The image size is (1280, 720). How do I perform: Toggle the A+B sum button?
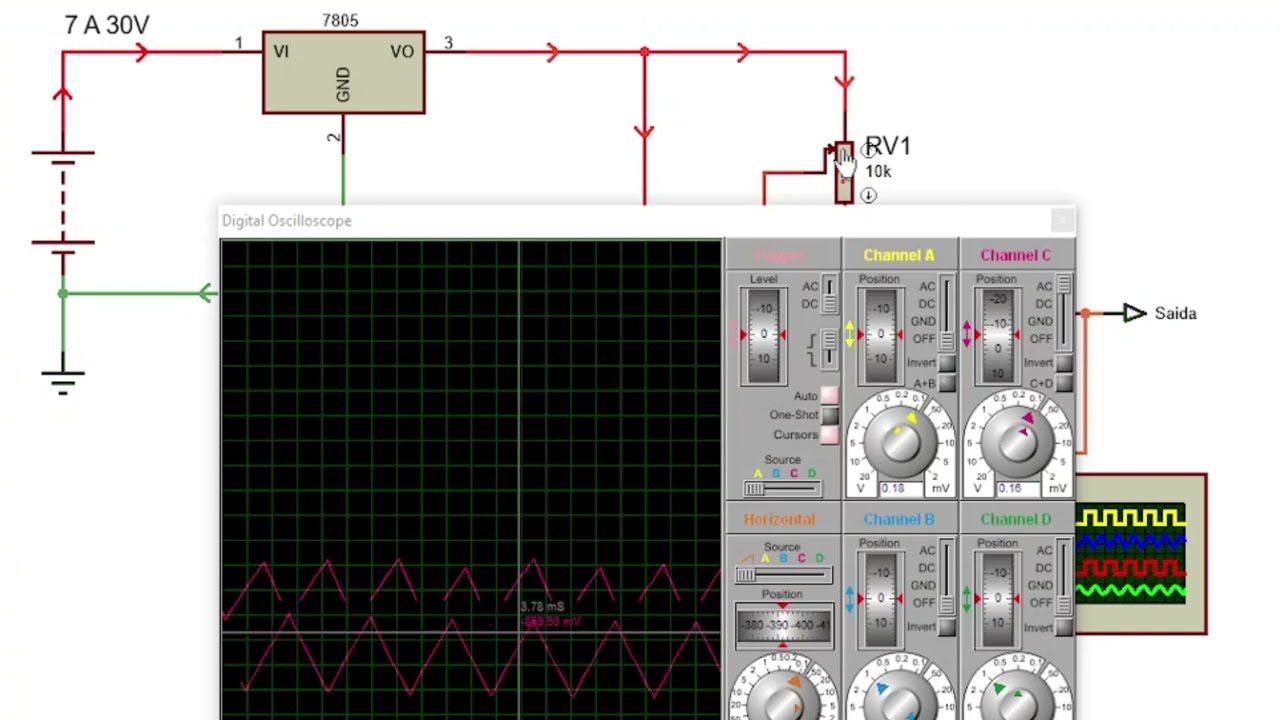click(946, 383)
